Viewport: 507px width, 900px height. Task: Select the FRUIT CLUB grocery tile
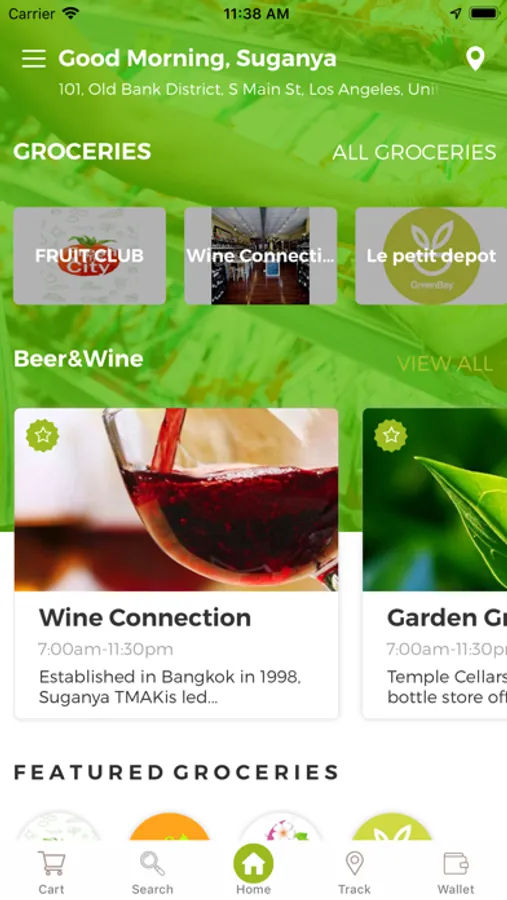[90, 256]
